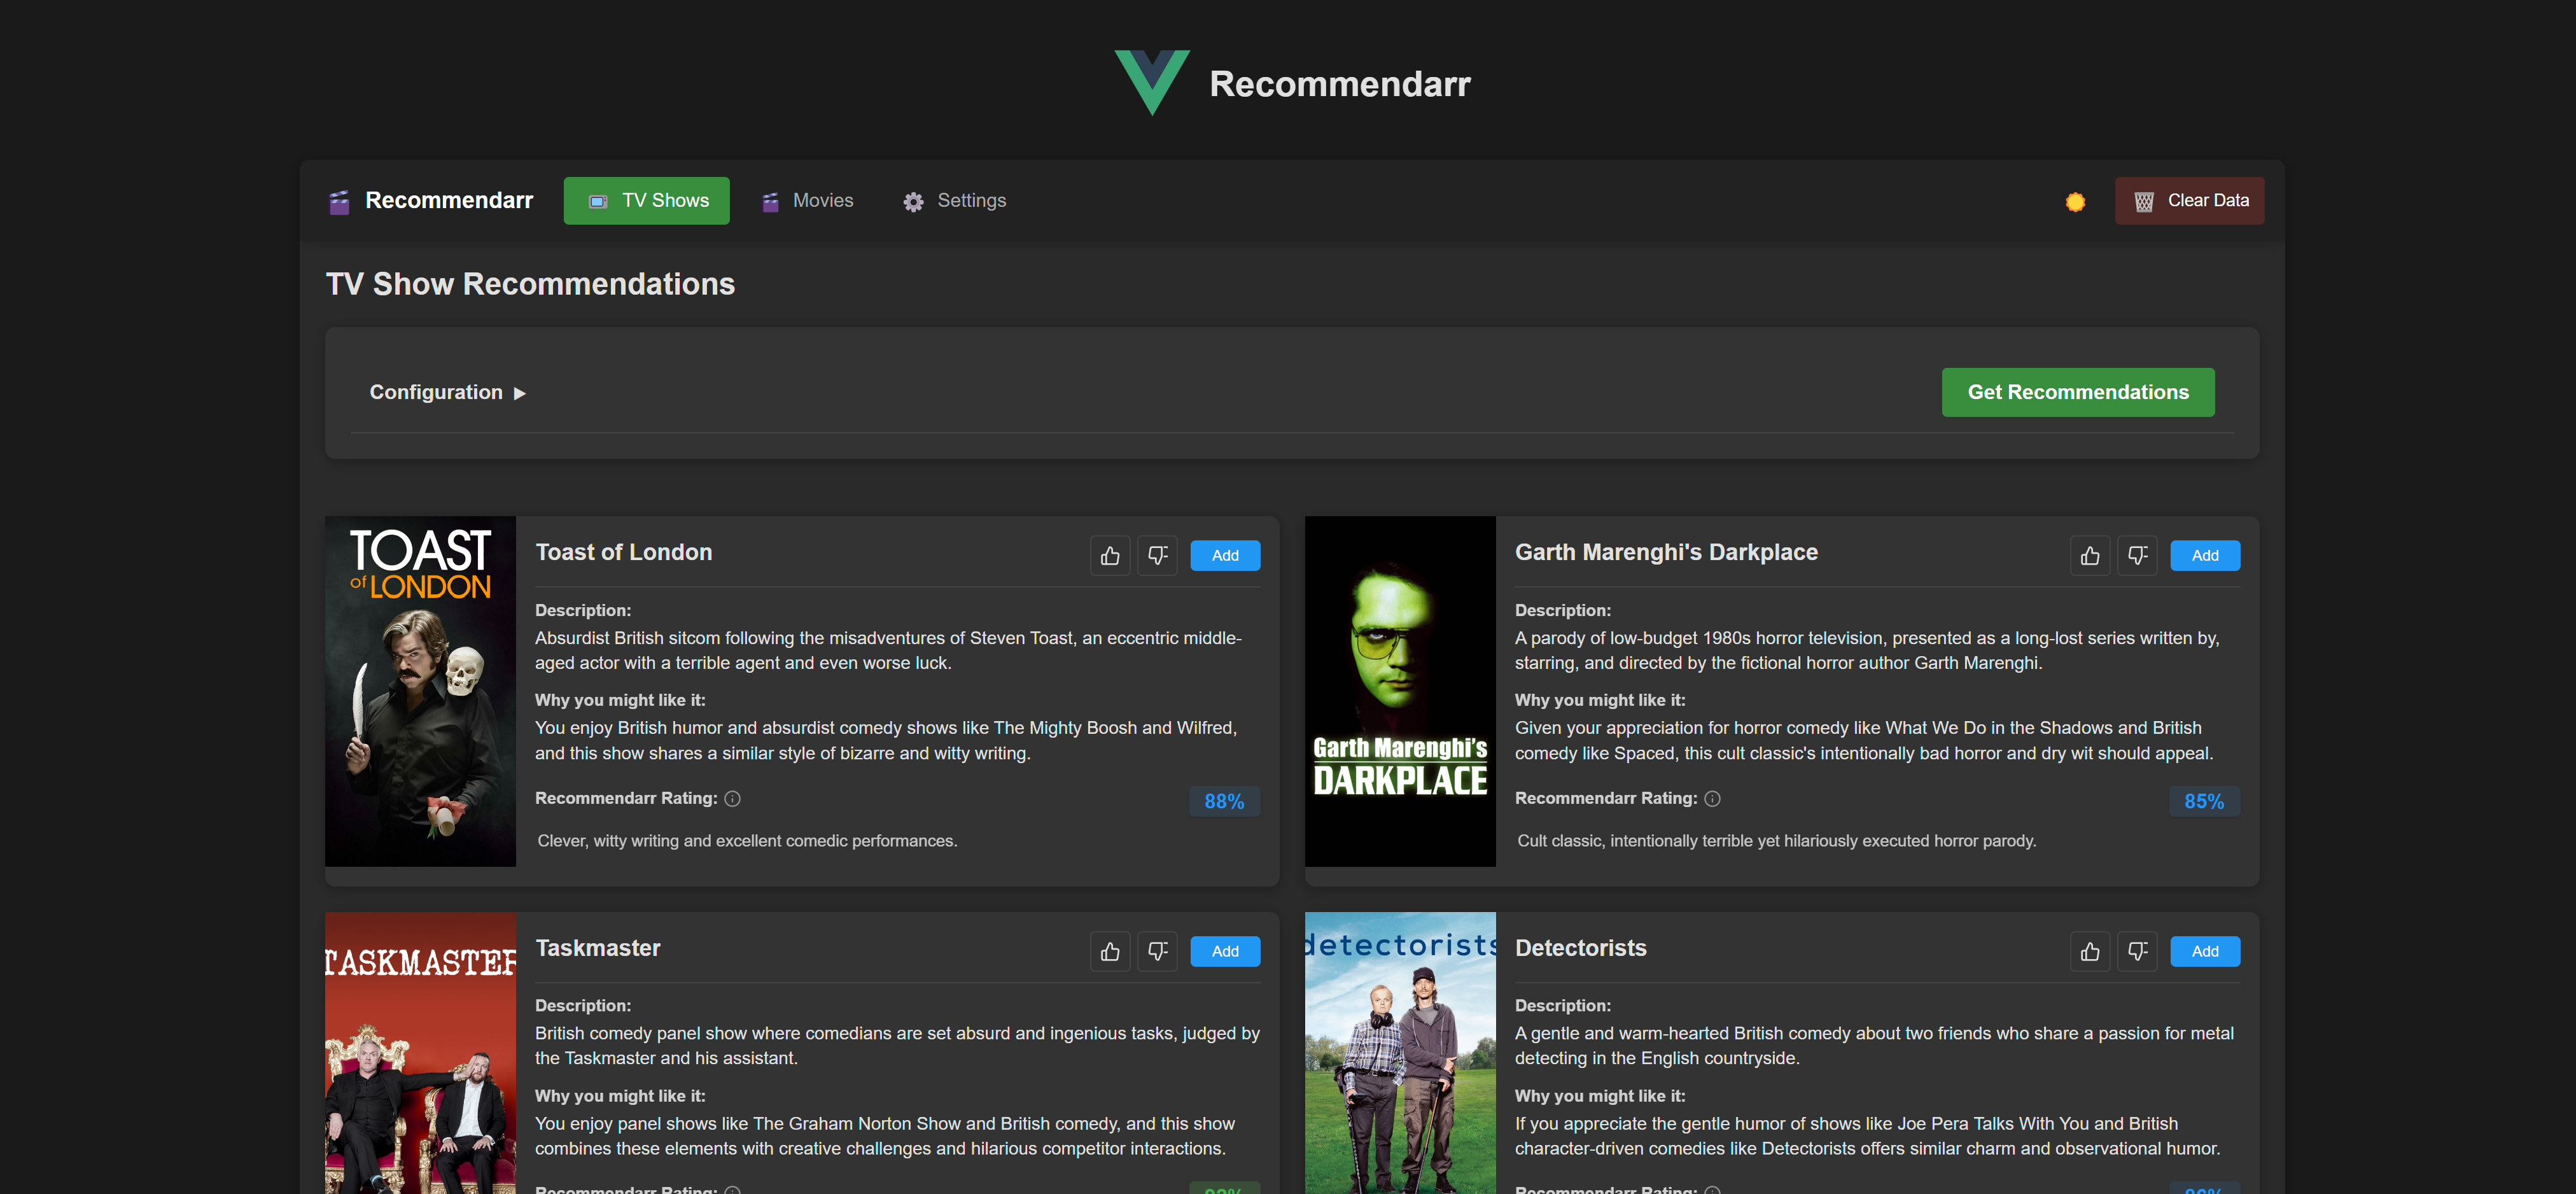The image size is (2576, 1194).
Task: Add Garth Marenghi's Darkplace to the library
Action: click(2205, 556)
